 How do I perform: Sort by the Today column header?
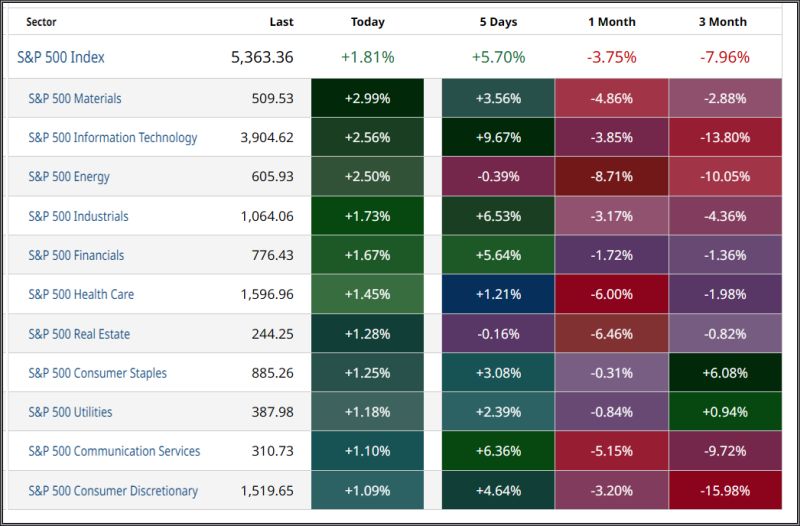[x=367, y=22]
